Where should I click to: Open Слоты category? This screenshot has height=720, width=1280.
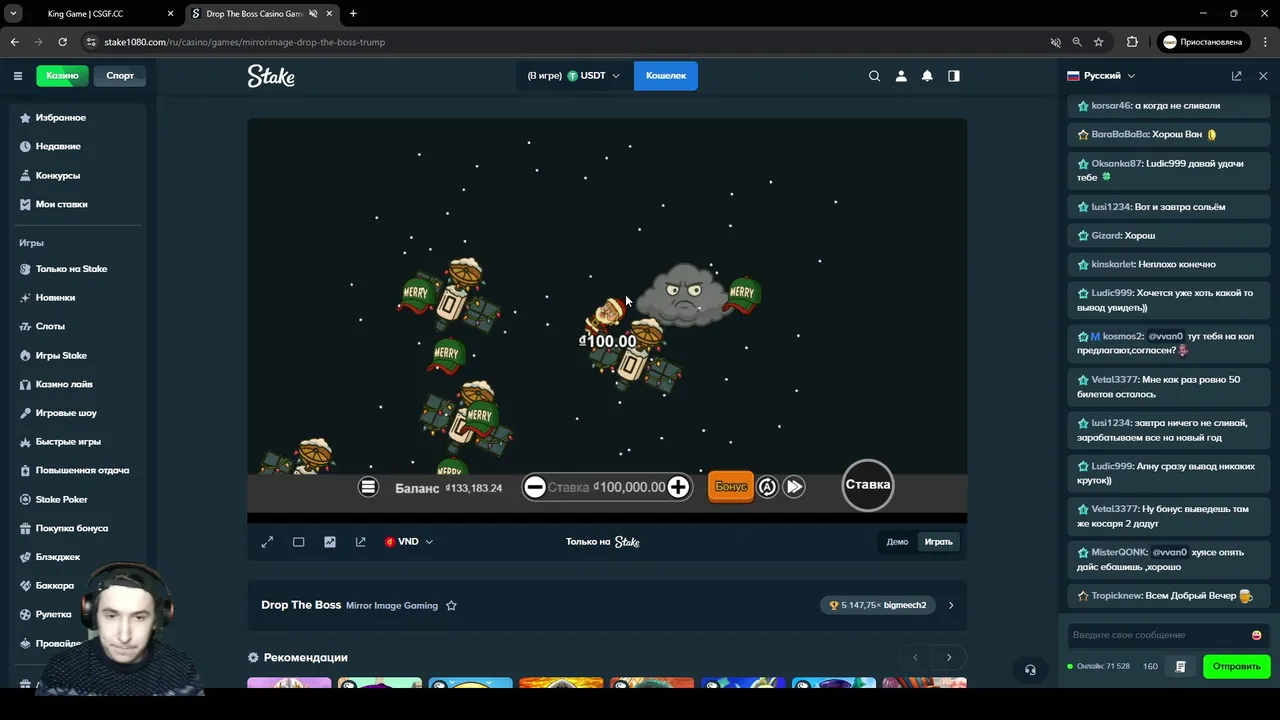click(78, 326)
